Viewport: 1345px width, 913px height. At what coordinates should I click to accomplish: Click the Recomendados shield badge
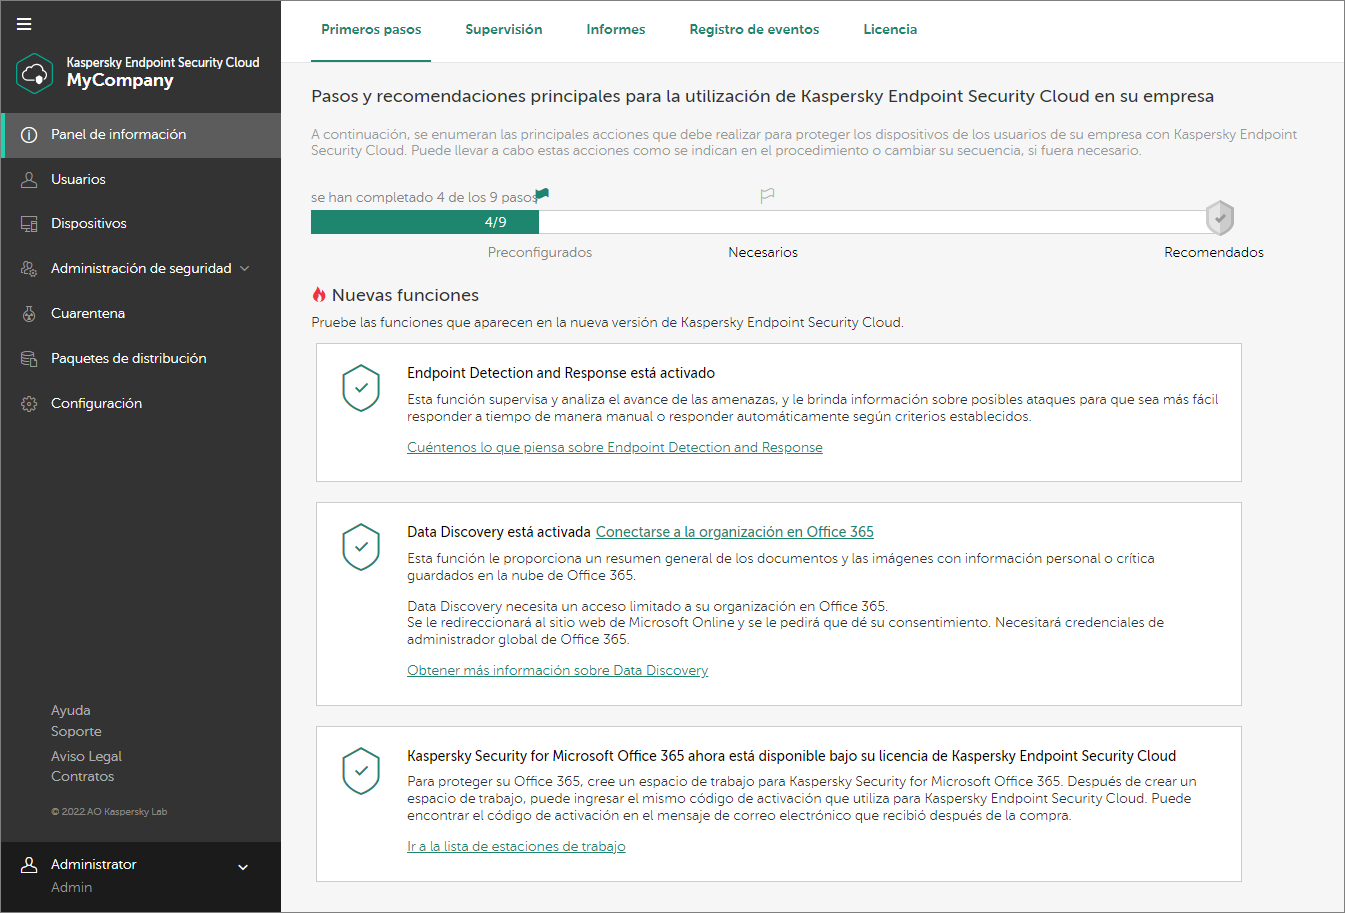pyautogui.click(x=1220, y=217)
